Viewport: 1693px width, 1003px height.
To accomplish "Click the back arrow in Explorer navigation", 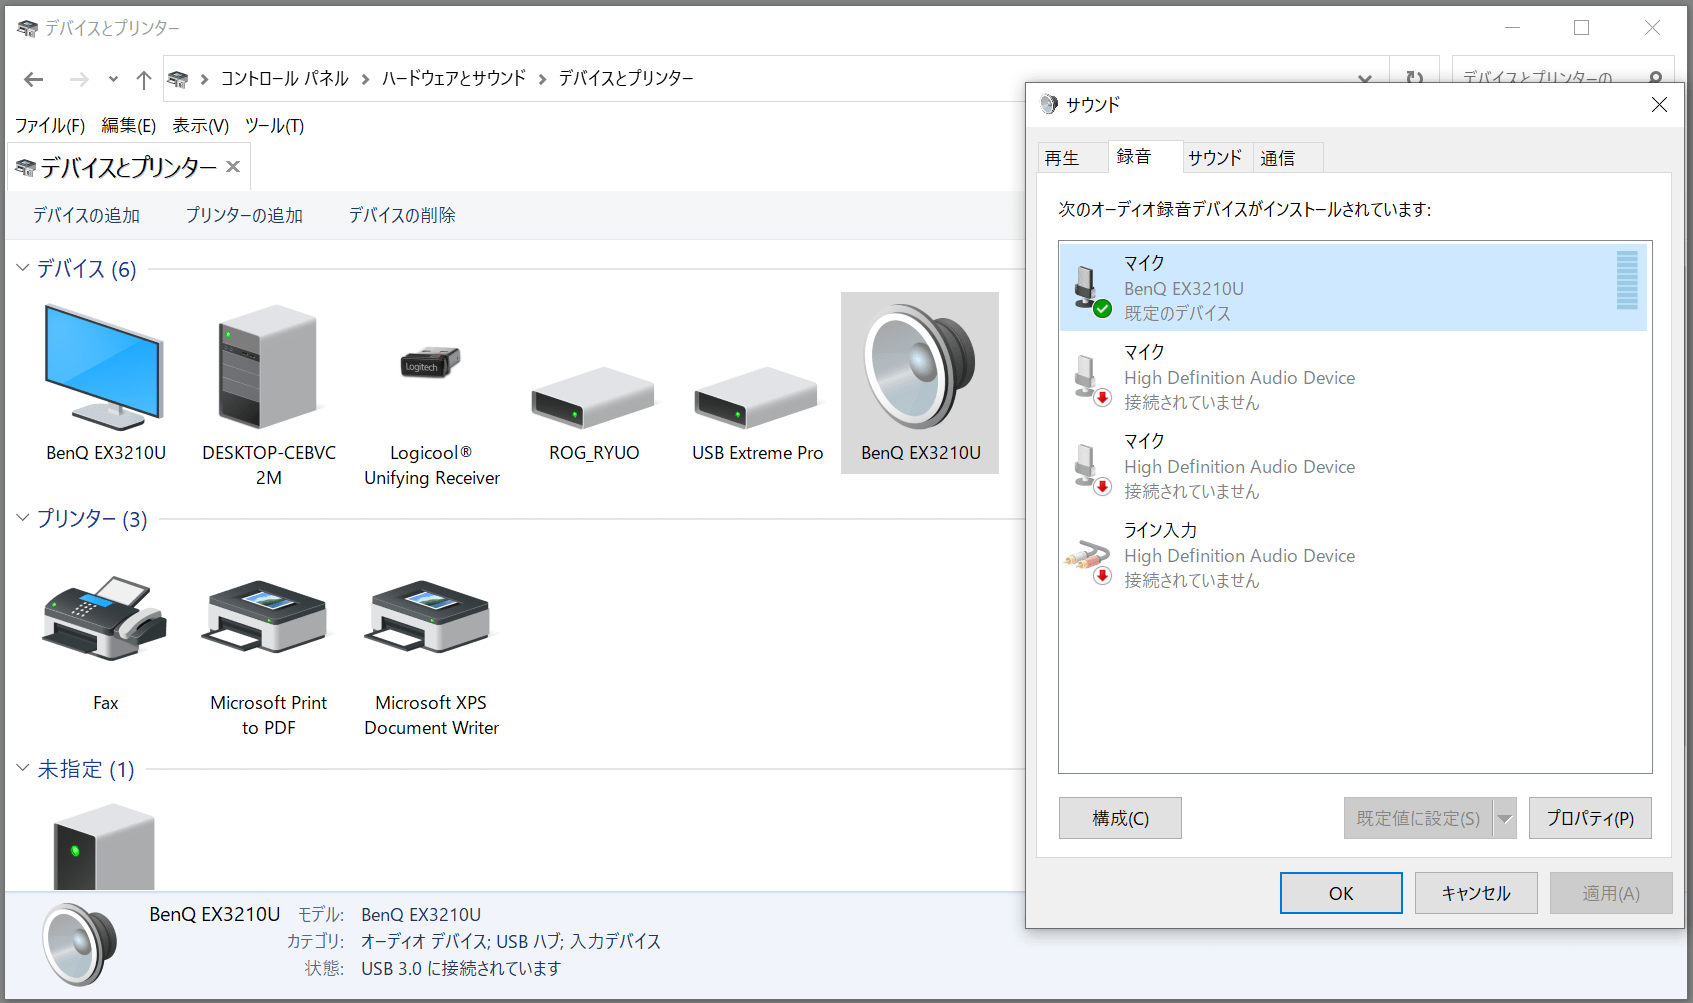I will (x=34, y=79).
